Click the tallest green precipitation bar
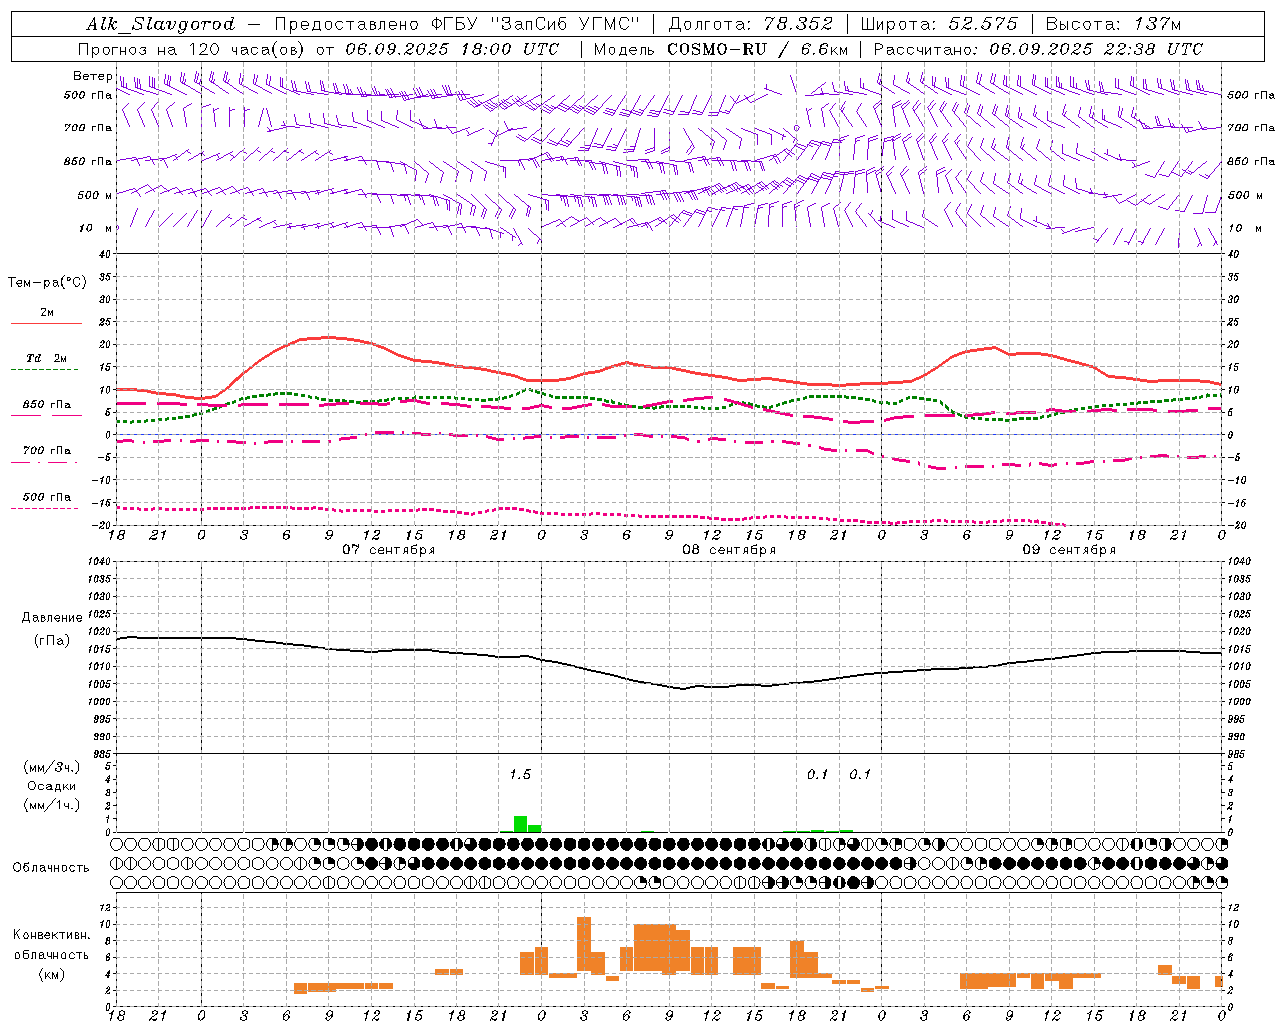This screenshot has width=1280, height=1024. pyautogui.click(x=520, y=824)
